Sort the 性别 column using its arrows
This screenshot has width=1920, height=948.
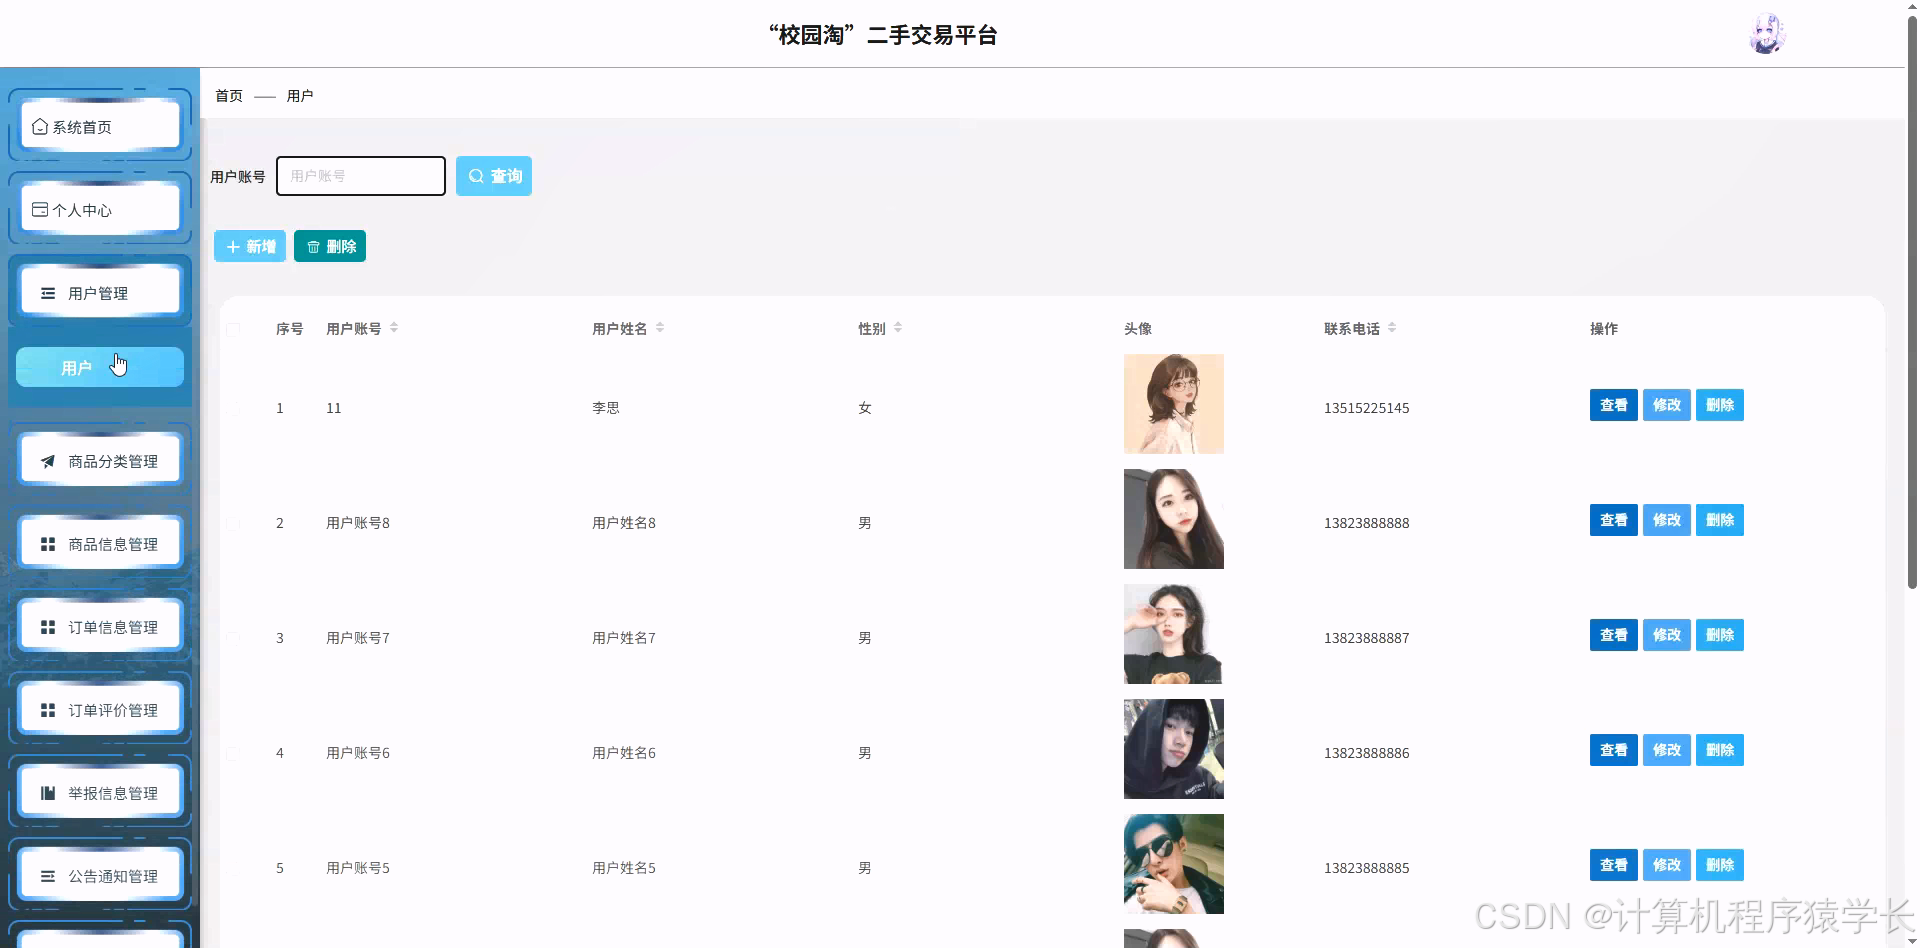point(898,327)
